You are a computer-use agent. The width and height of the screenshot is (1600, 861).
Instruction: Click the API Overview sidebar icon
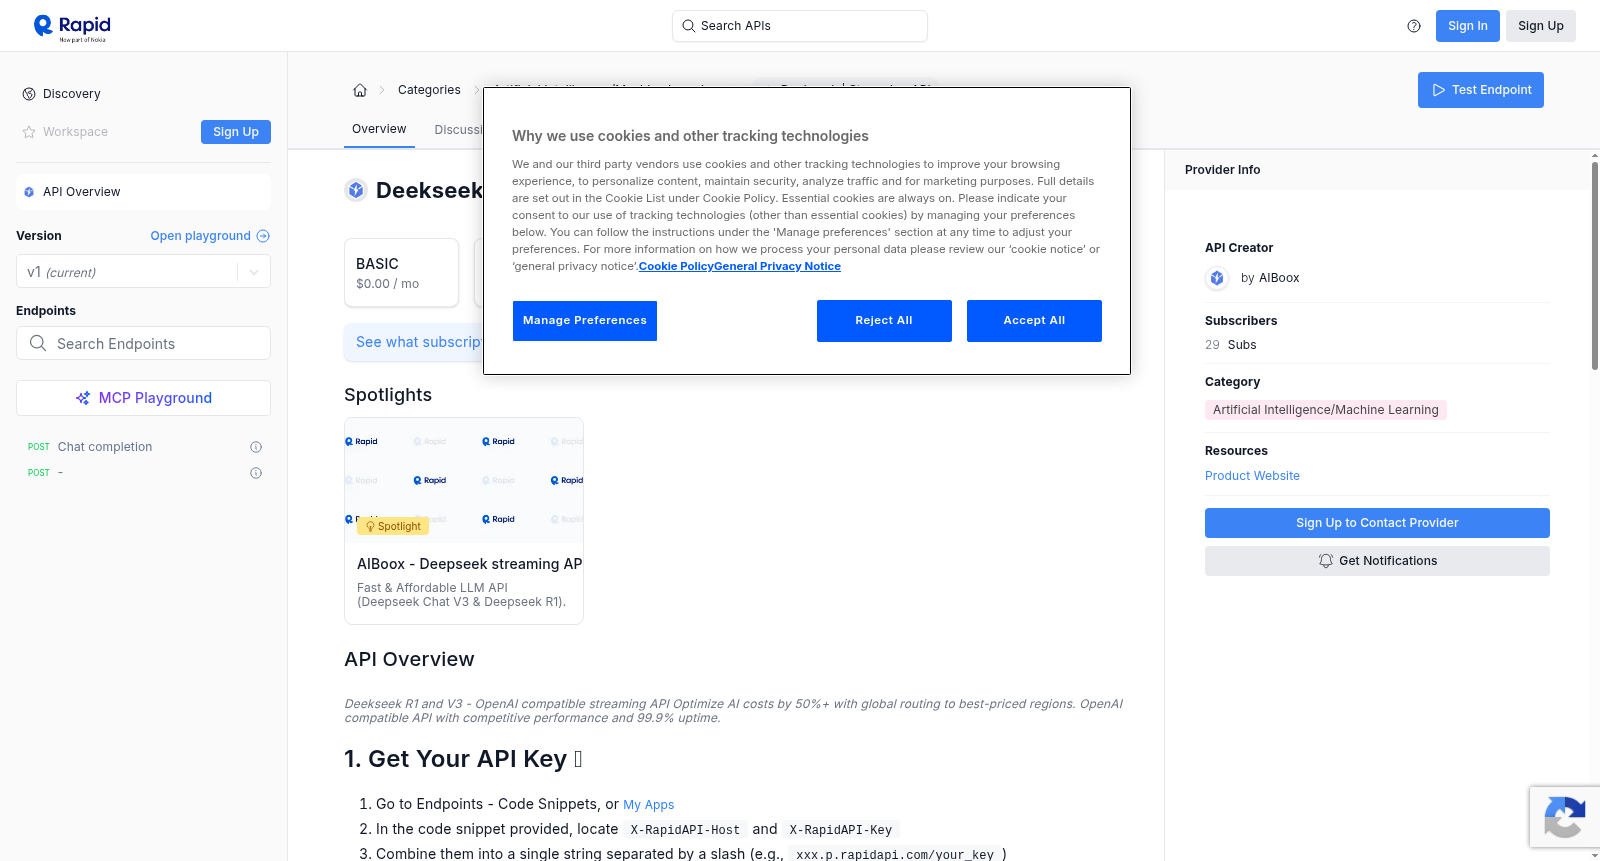pos(29,192)
